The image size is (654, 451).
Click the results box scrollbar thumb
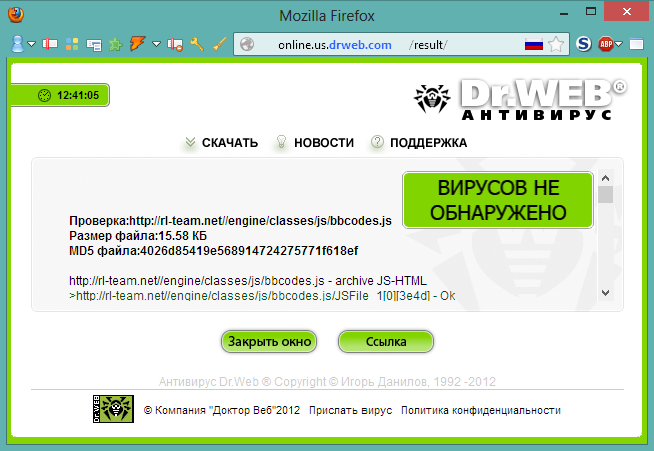pyautogui.click(x=606, y=194)
